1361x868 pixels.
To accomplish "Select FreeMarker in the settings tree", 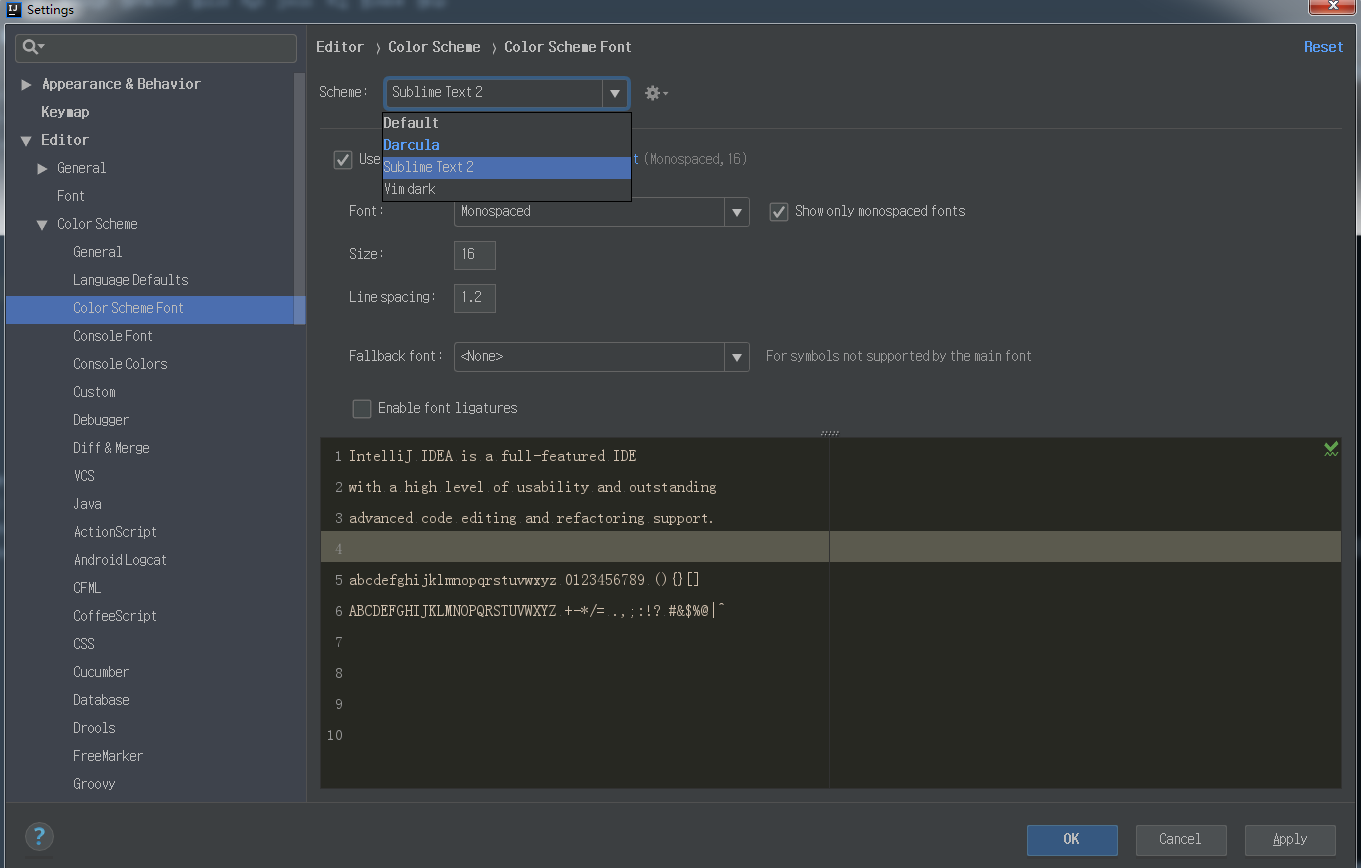I will pyautogui.click(x=108, y=756).
